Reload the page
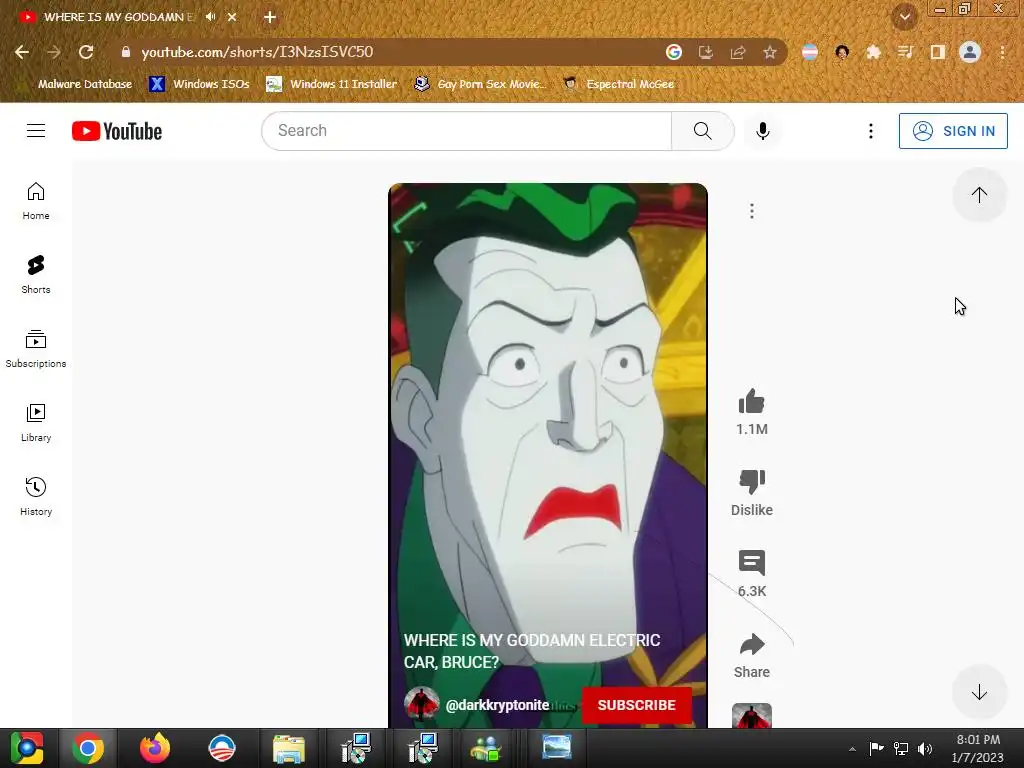The height and width of the screenshot is (768, 1024). (x=86, y=52)
